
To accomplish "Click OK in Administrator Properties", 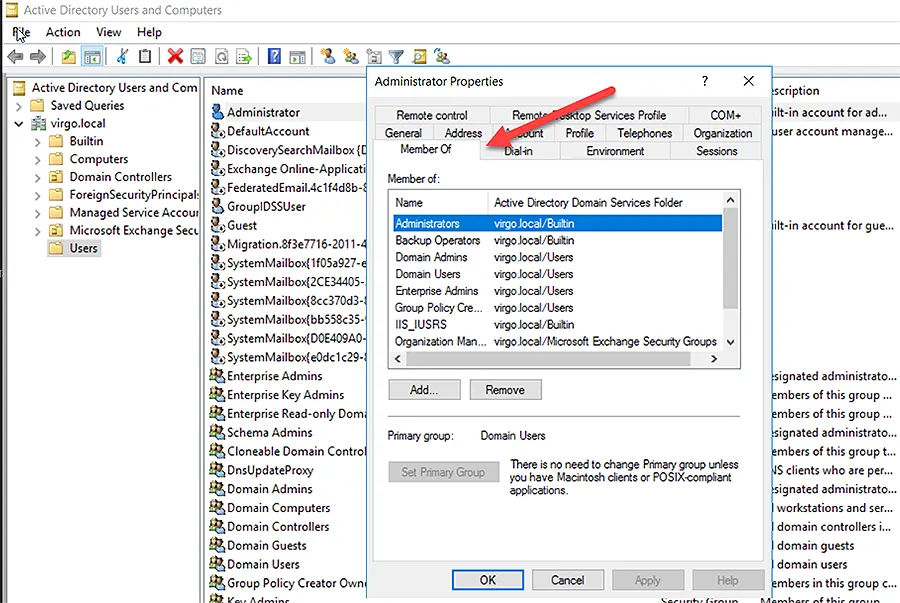I will click(488, 579).
